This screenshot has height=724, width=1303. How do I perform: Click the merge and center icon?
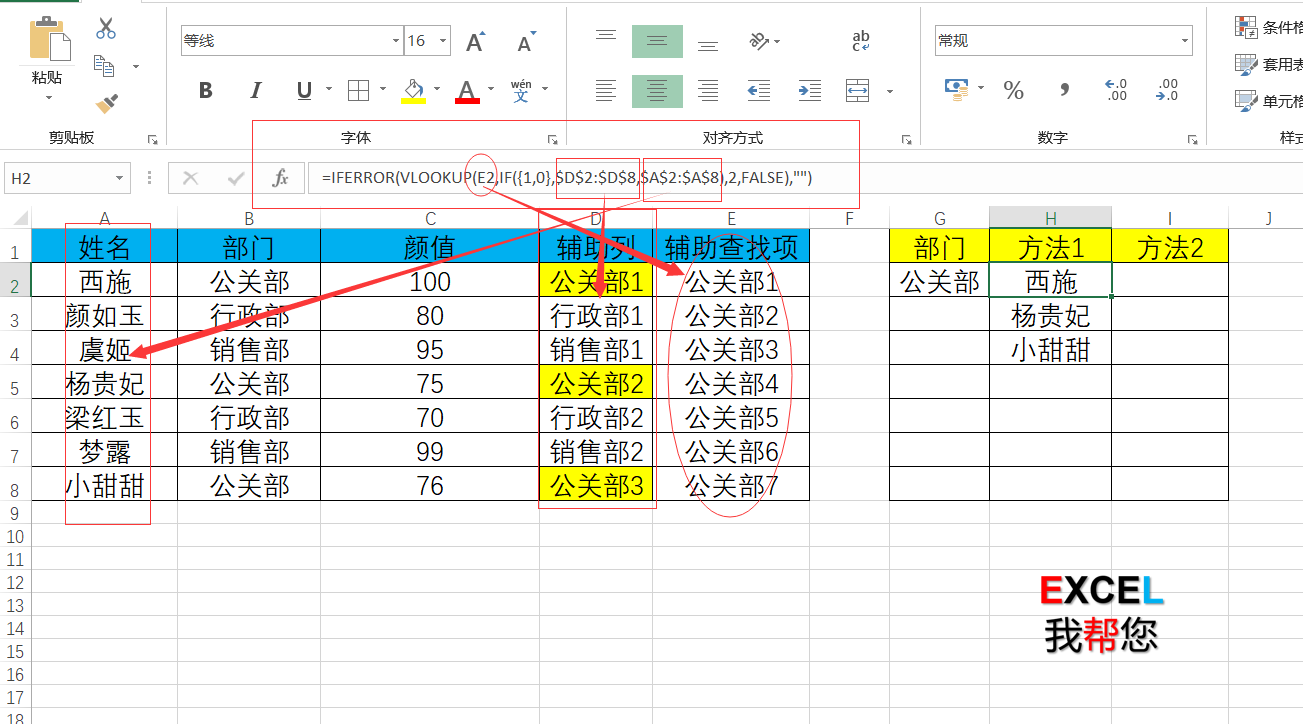[858, 91]
